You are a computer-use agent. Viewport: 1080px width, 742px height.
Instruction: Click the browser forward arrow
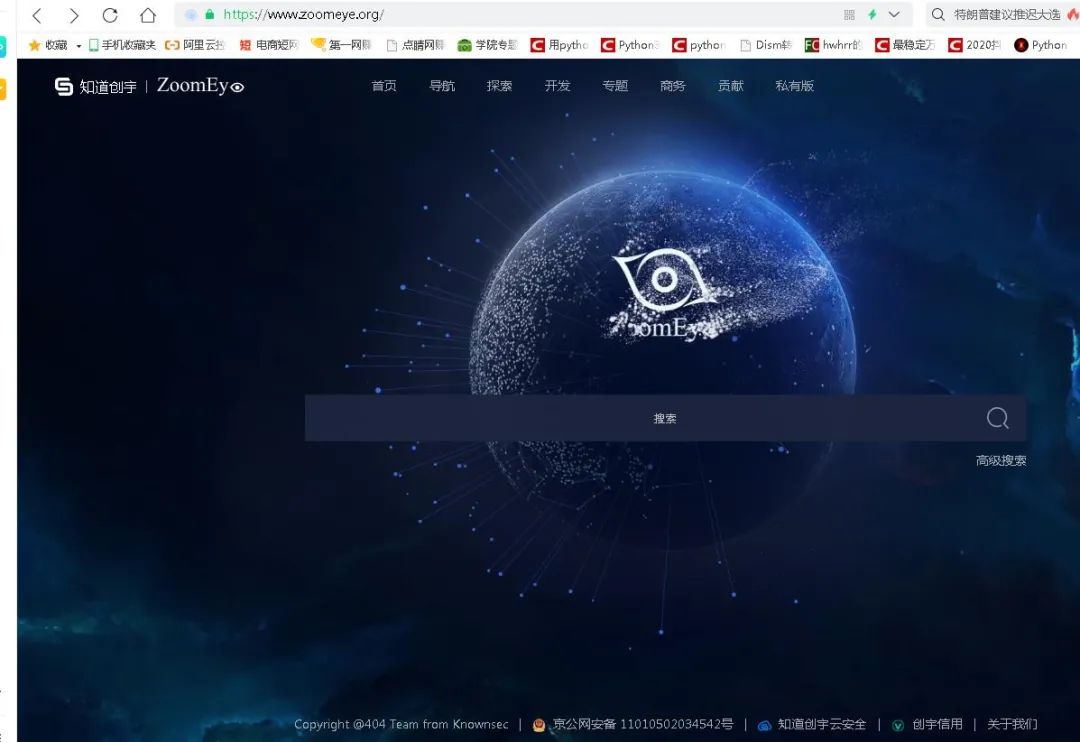(74, 15)
